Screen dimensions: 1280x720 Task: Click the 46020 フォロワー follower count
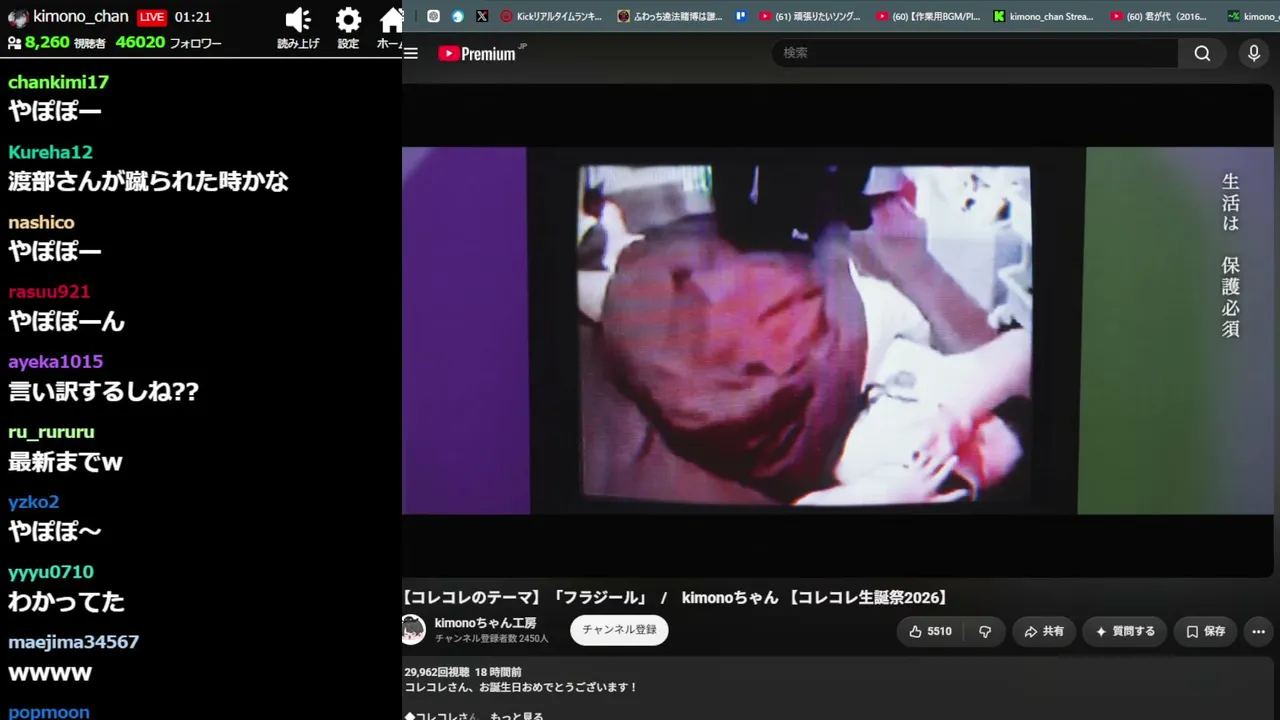point(168,43)
